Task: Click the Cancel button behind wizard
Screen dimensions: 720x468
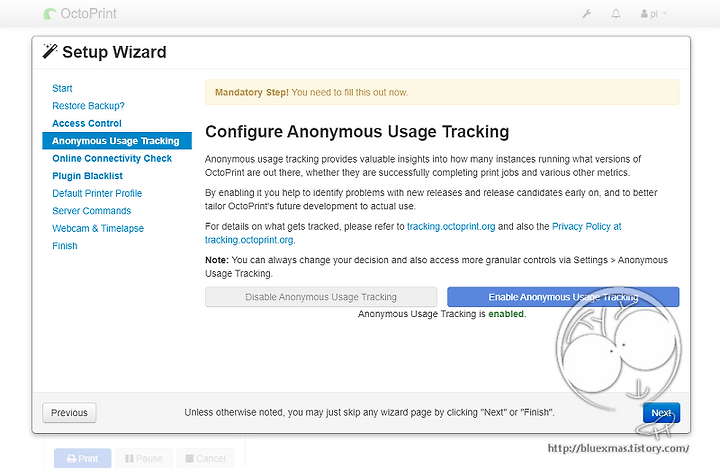Action: pyautogui.click(x=205, y=458)
